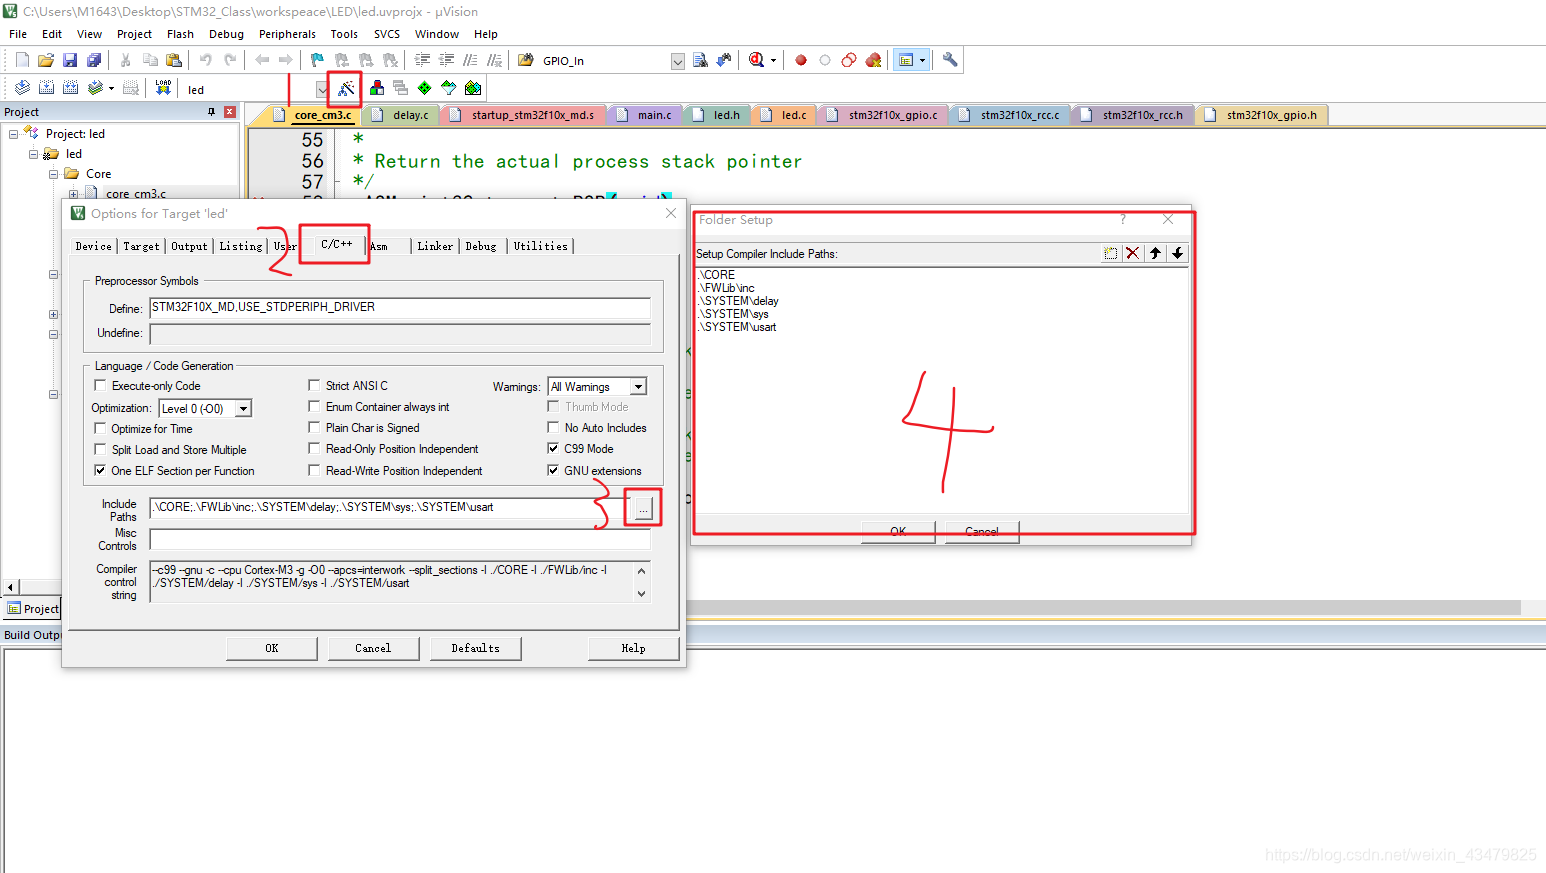Click the Include Paths browse button
The image size is (1546, 873).
pos(643,508)
